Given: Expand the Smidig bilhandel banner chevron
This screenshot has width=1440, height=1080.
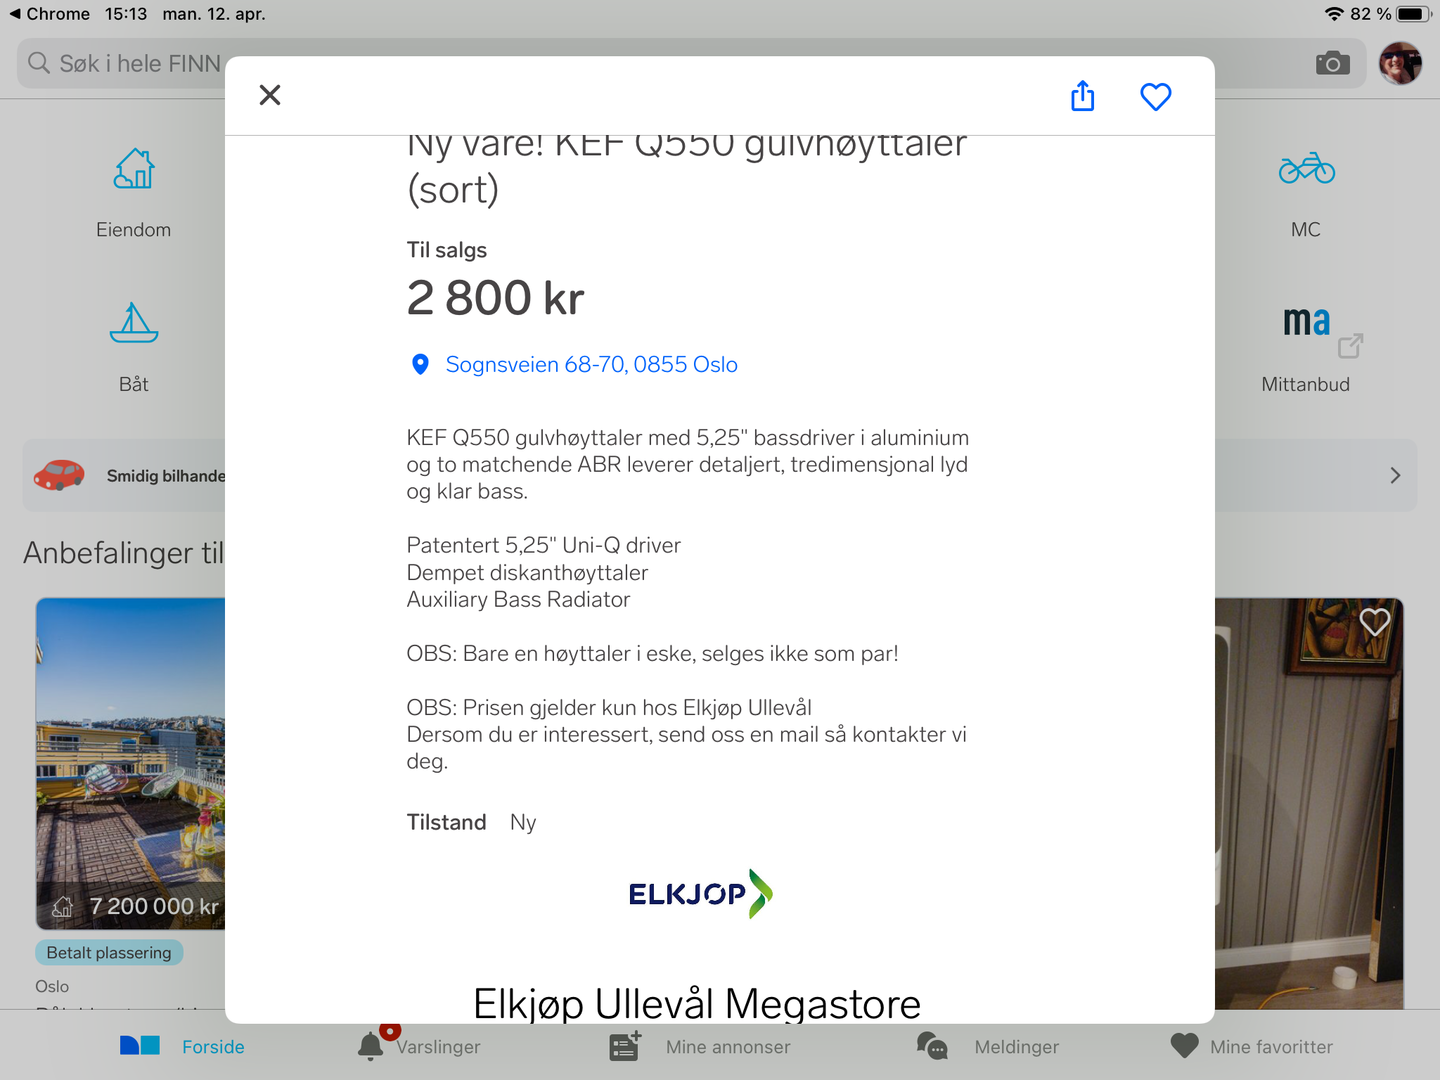Looking at the screenshot, I should (x=1395, y=476).
